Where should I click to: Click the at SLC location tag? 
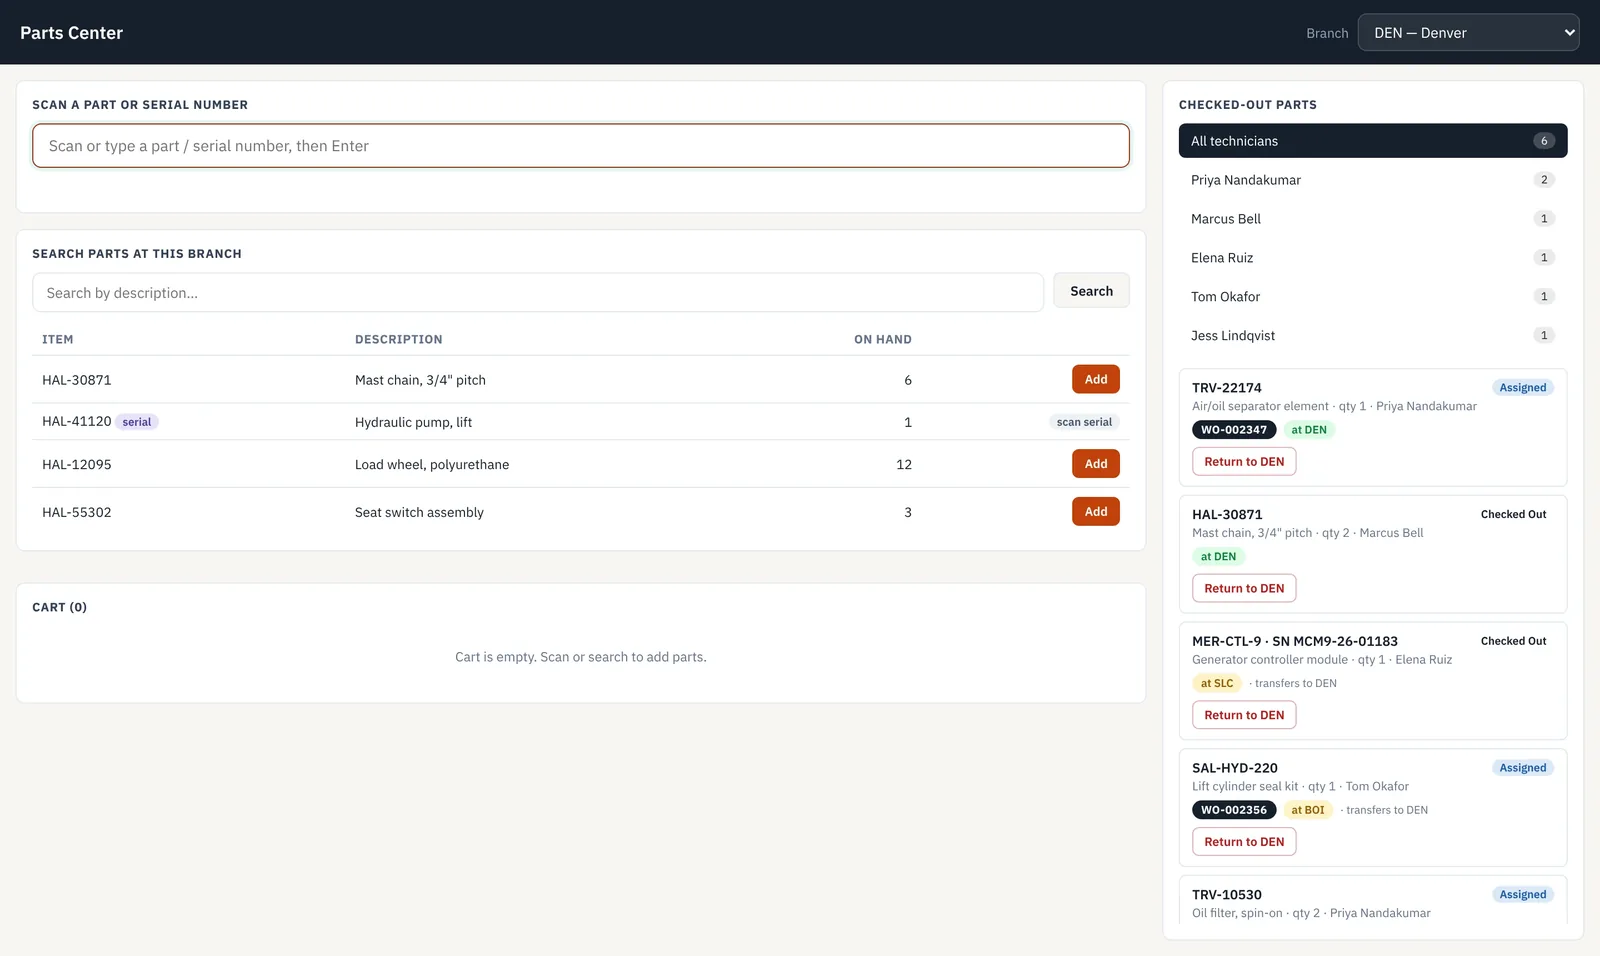[x=1217, y=684]
